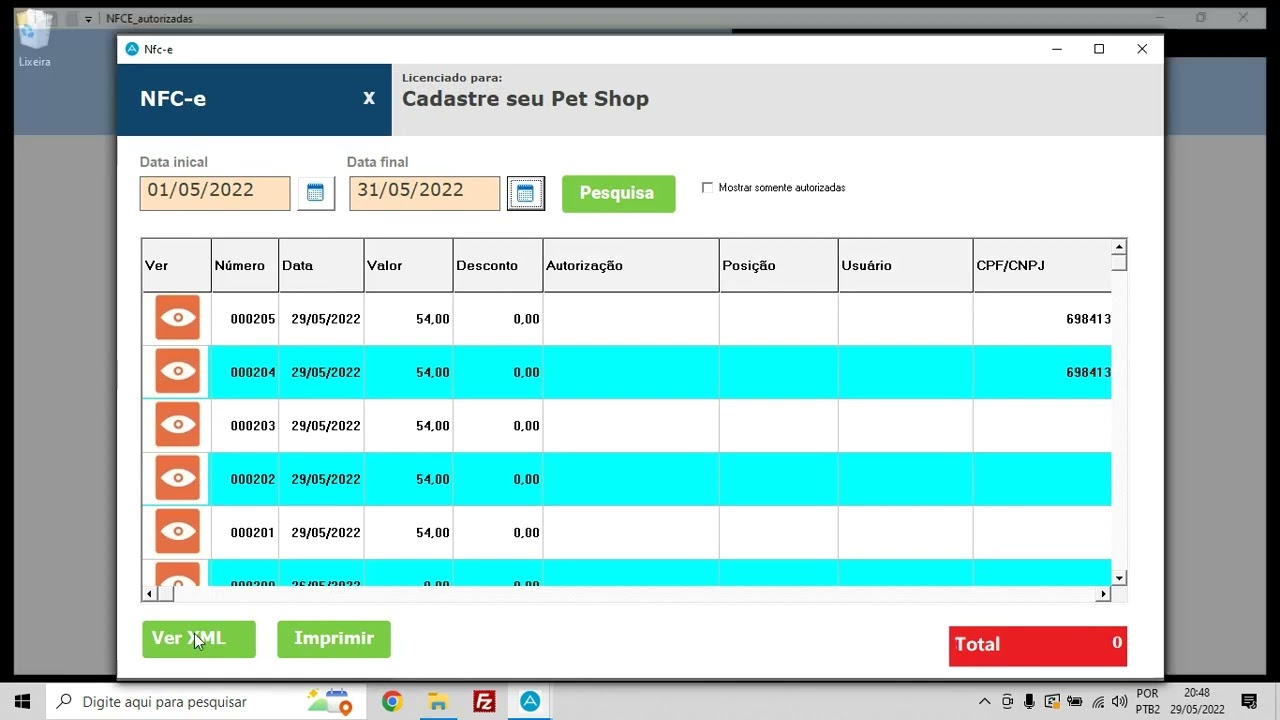Open calendar picker for Data inicial
1280x720 pixels.
(x=315, y=193)
